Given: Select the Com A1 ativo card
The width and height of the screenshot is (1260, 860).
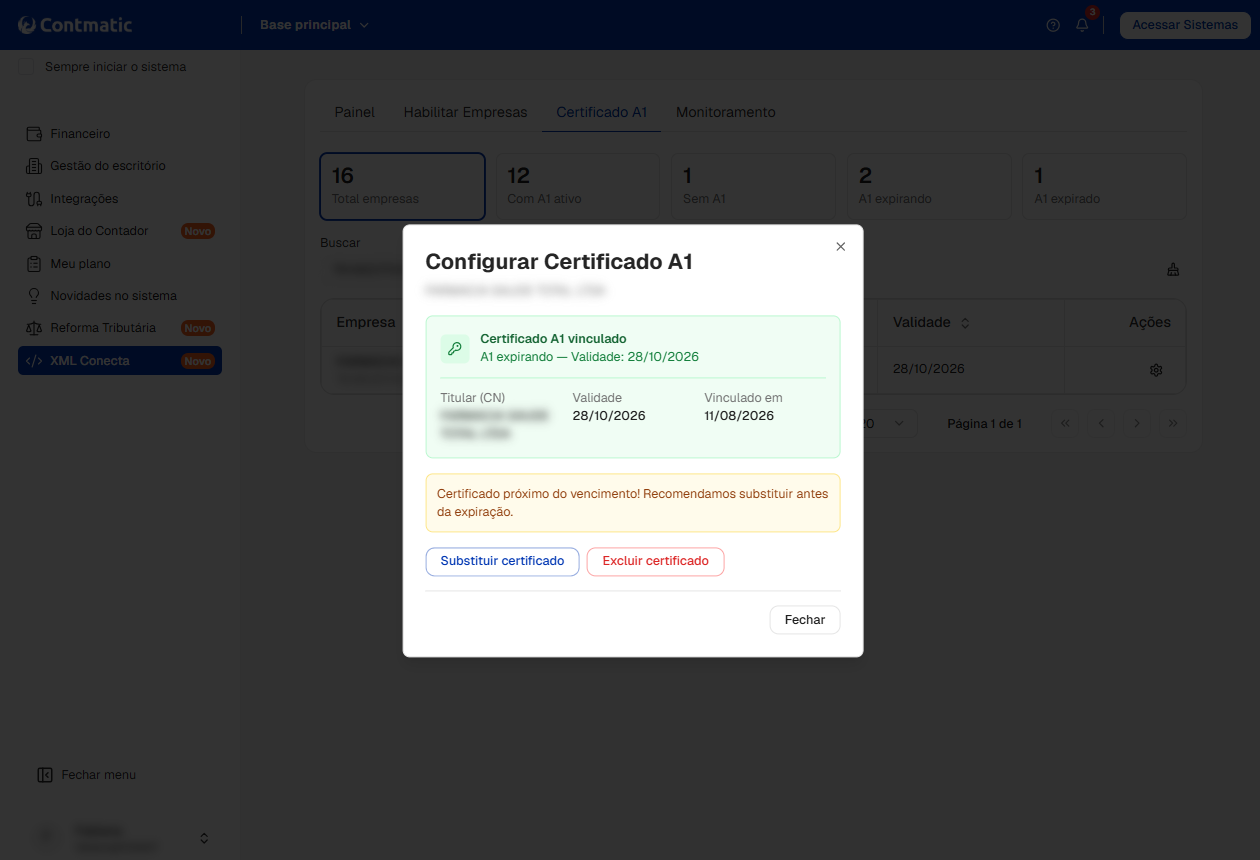Looking at the screenshot, I should pos(578,186).
